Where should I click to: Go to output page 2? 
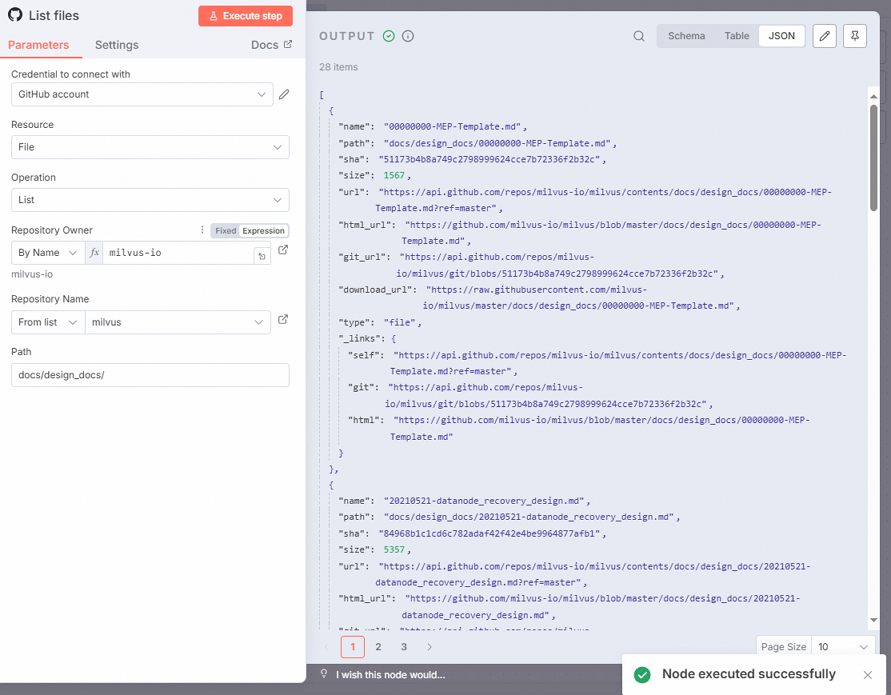tap(378, 647)
